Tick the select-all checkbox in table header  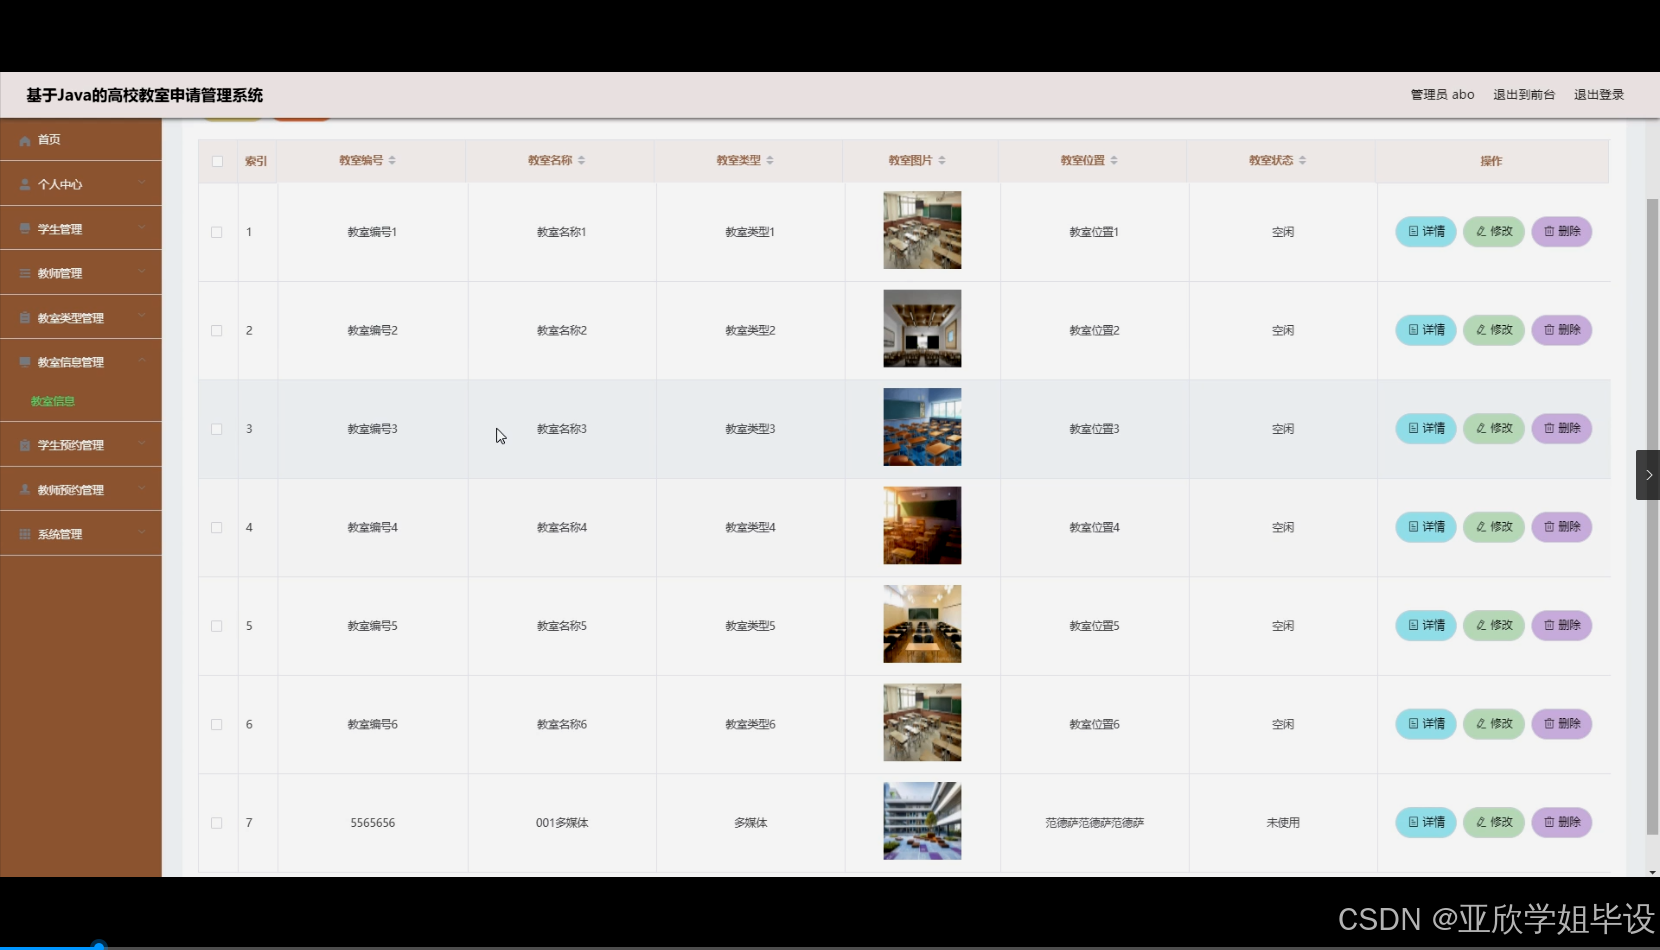tap(217, 161)
